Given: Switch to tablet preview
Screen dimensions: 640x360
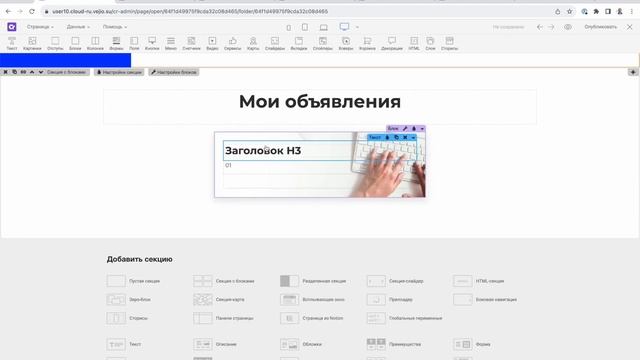Looking at the screenshot, I should click(x=305, y=27).
